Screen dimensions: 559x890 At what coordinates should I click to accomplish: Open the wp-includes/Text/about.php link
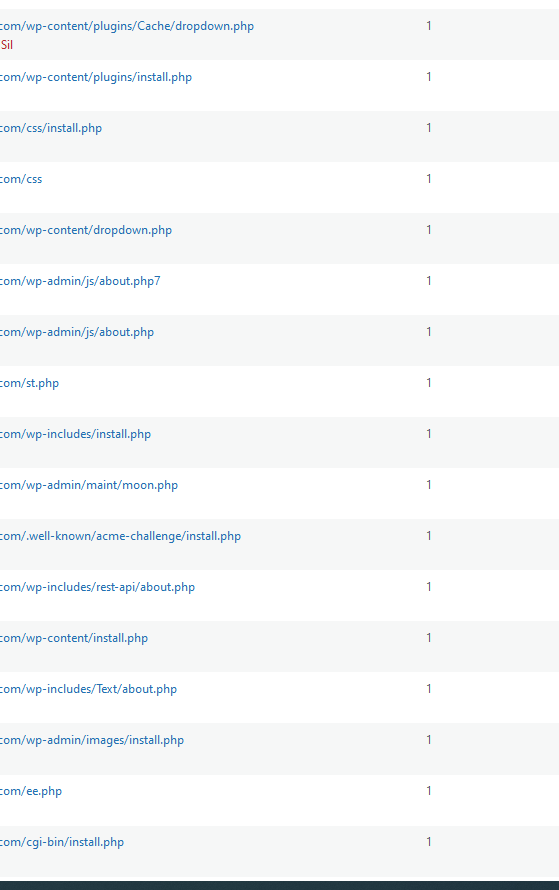(x=89, y=690)
